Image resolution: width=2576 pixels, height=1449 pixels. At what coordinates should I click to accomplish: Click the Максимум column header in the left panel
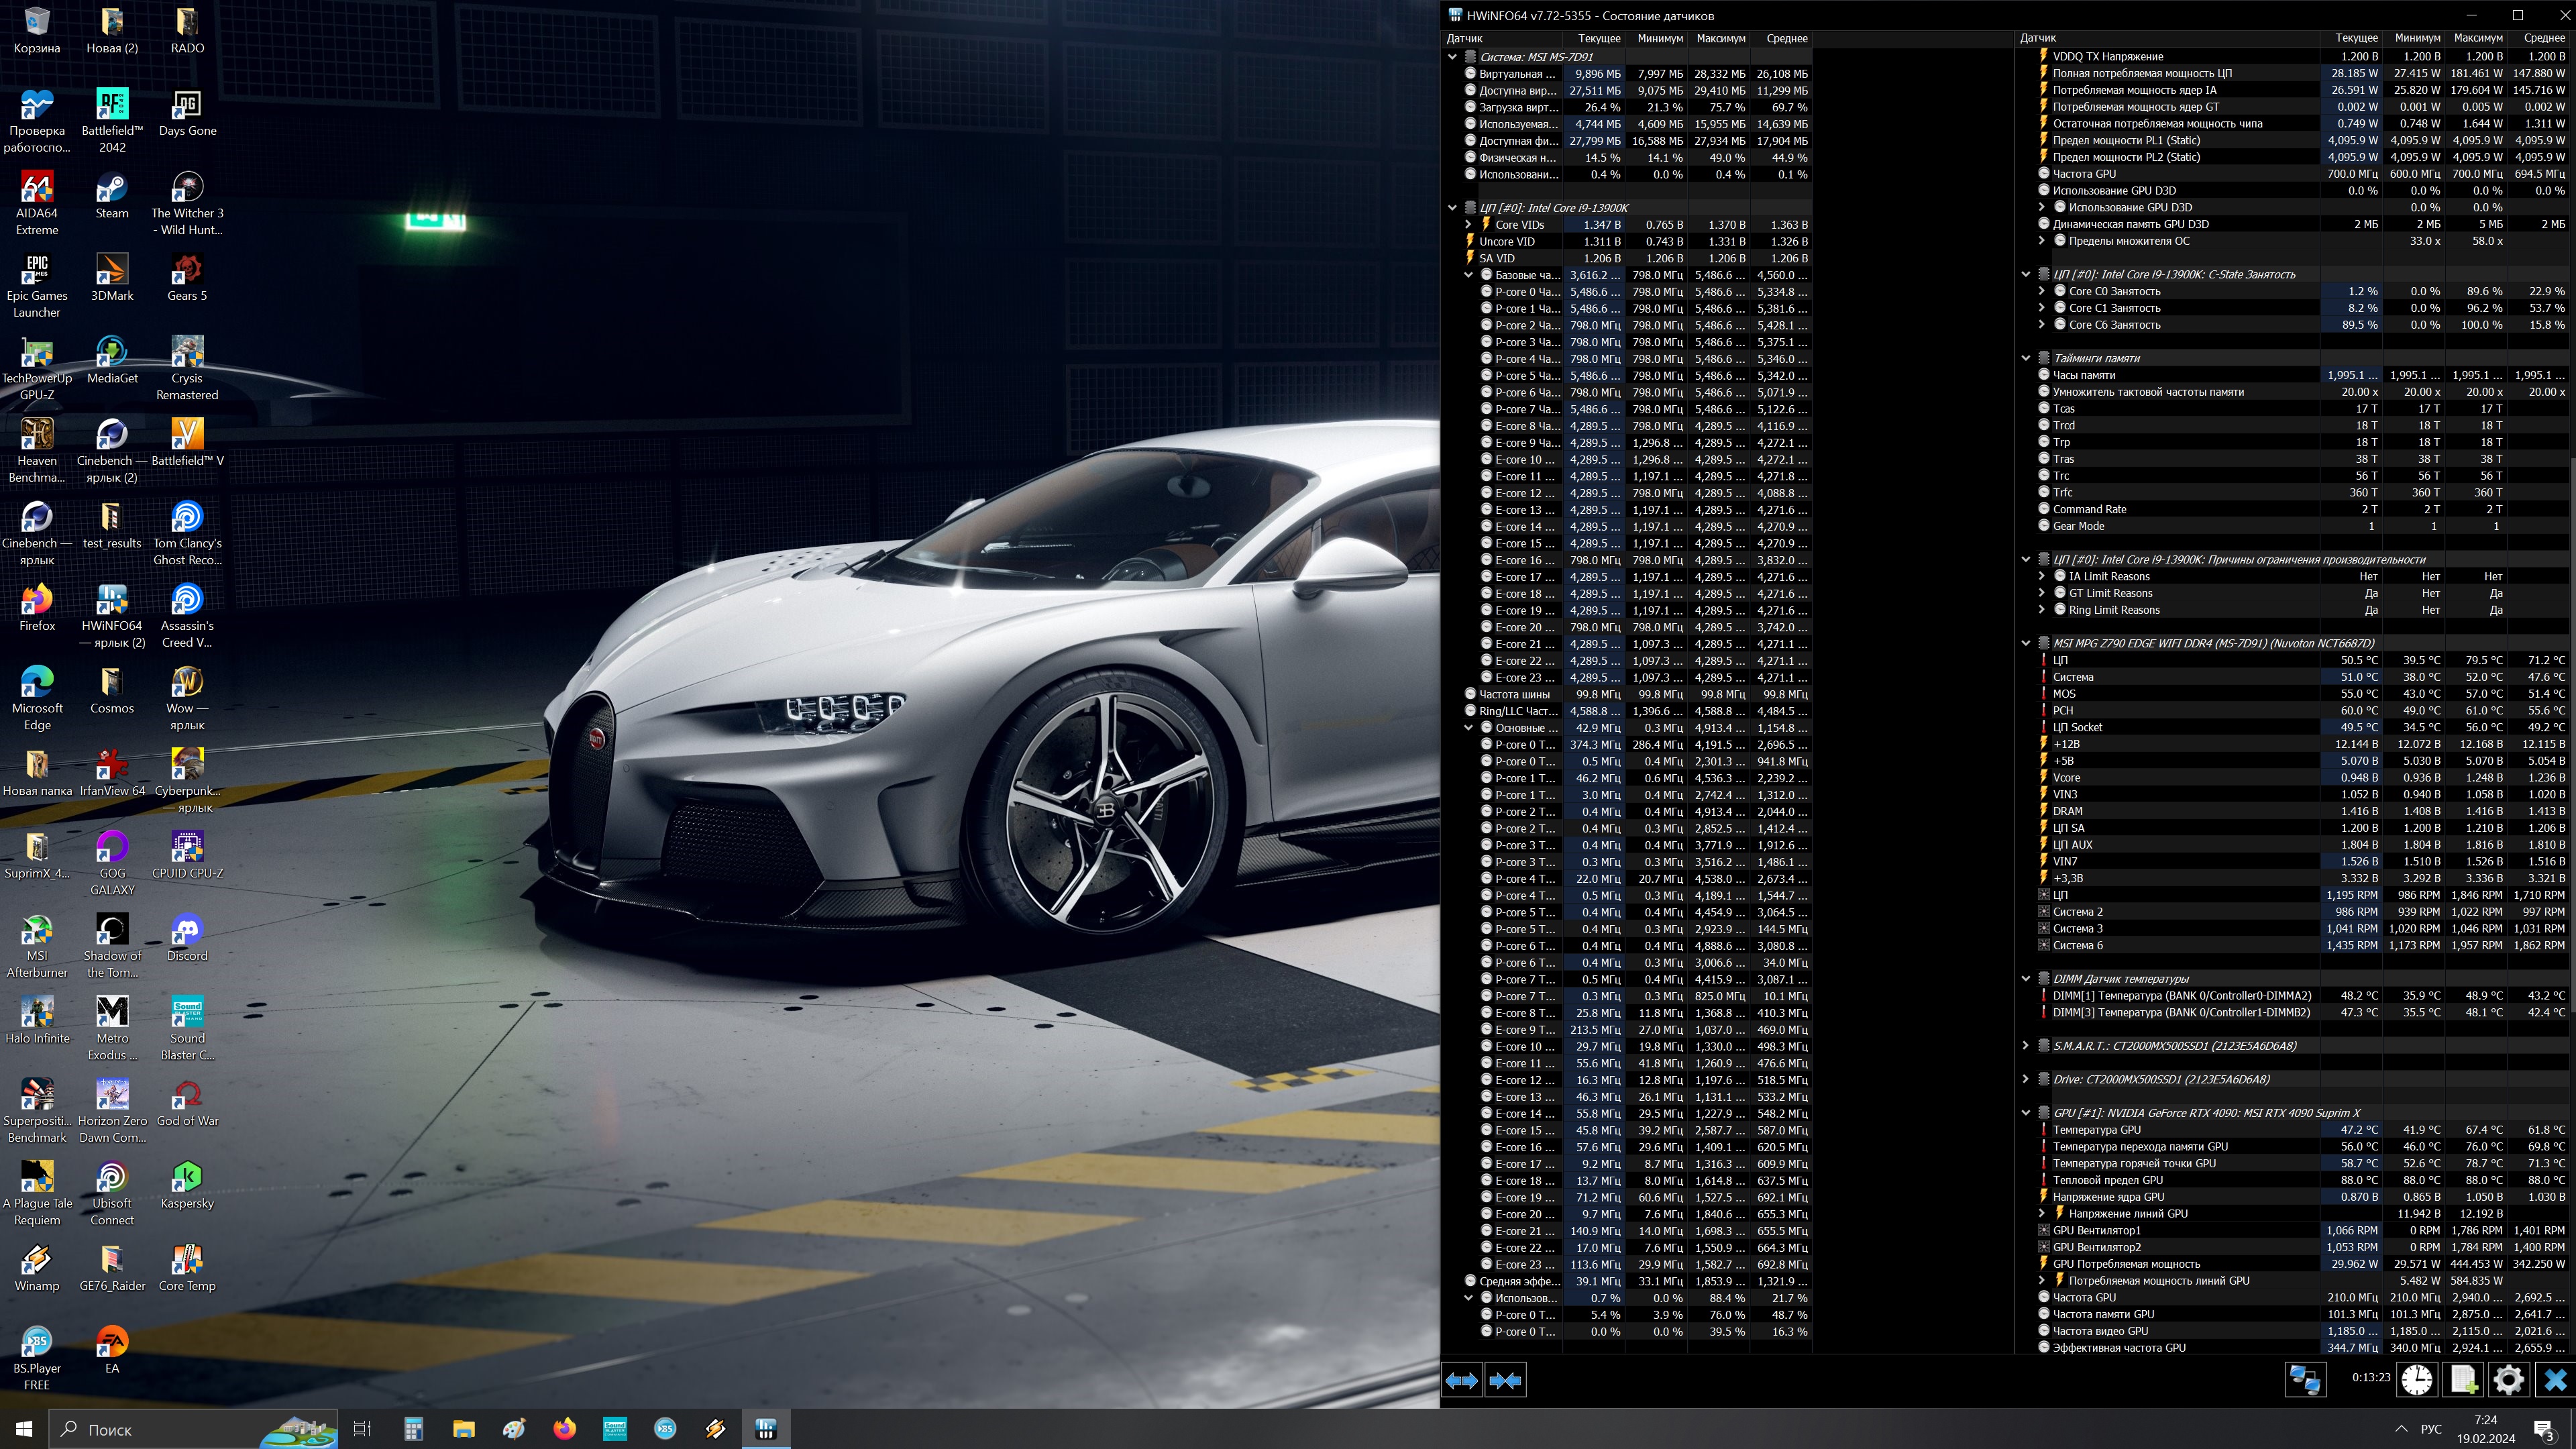tap(1720, 38)
